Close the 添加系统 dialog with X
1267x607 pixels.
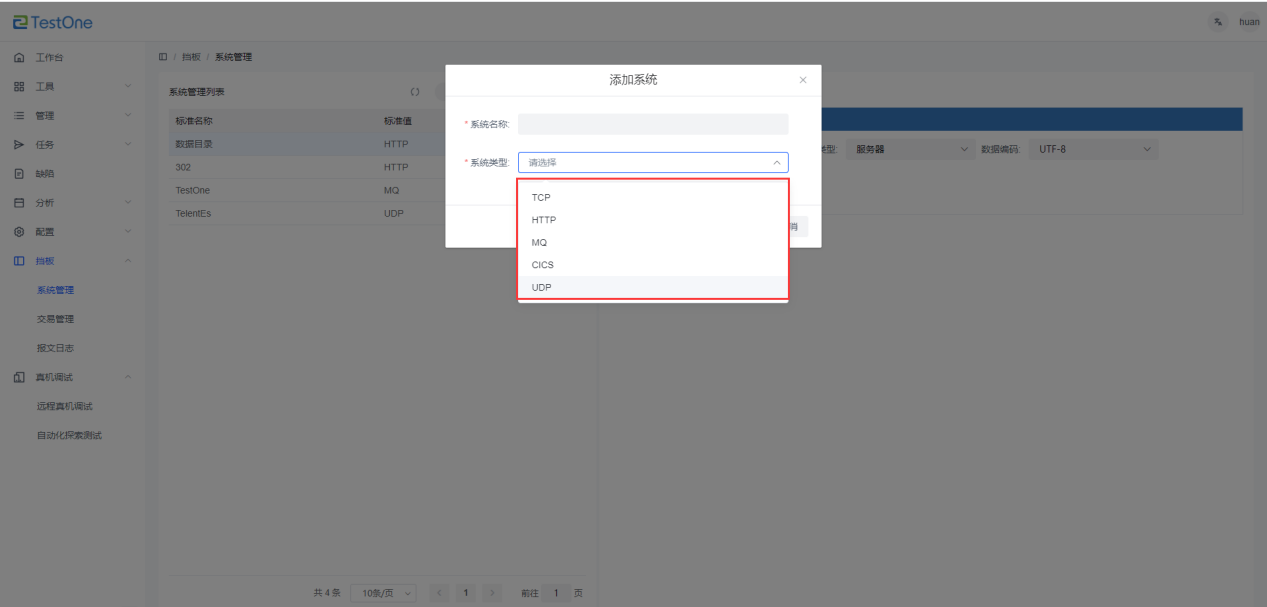click(802, 80)
